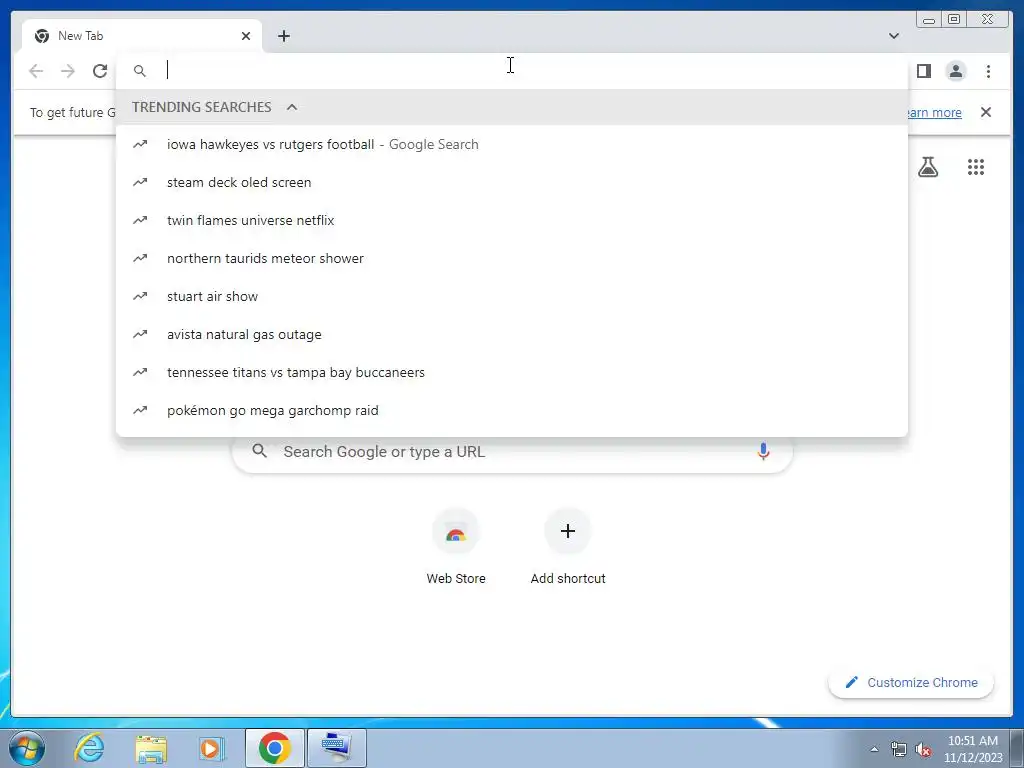Viewport: 1024px width, 768px height.
Task: Select suggestion twin flames universe netflix
Action: click(511, 220)
